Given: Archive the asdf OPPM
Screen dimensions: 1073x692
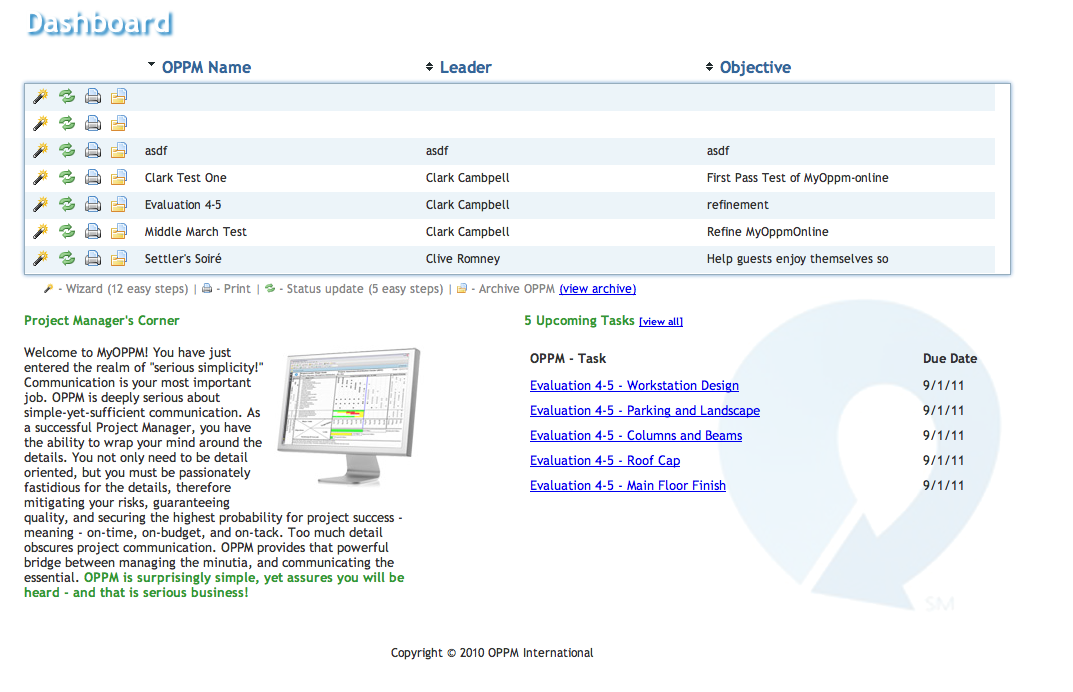Looking at the screenshot, I should coord(119,151).
